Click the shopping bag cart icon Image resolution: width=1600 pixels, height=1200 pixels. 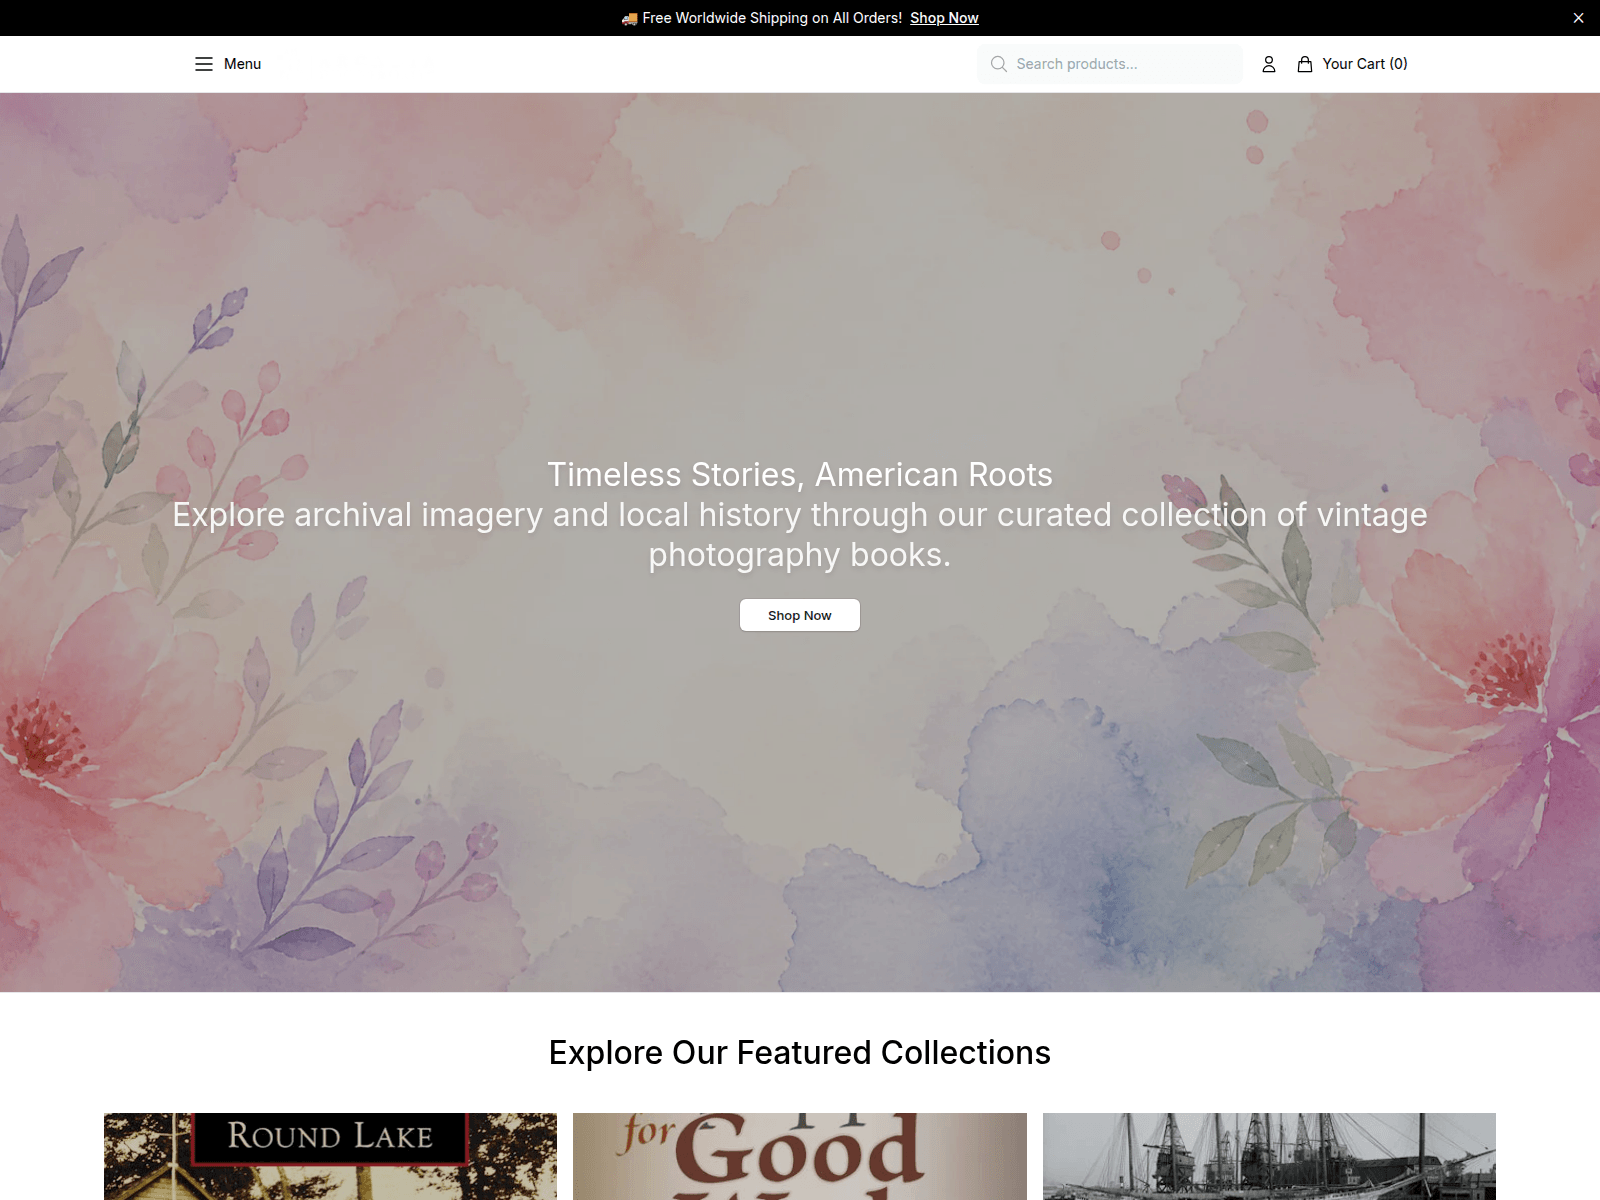tap(1305, 64)
